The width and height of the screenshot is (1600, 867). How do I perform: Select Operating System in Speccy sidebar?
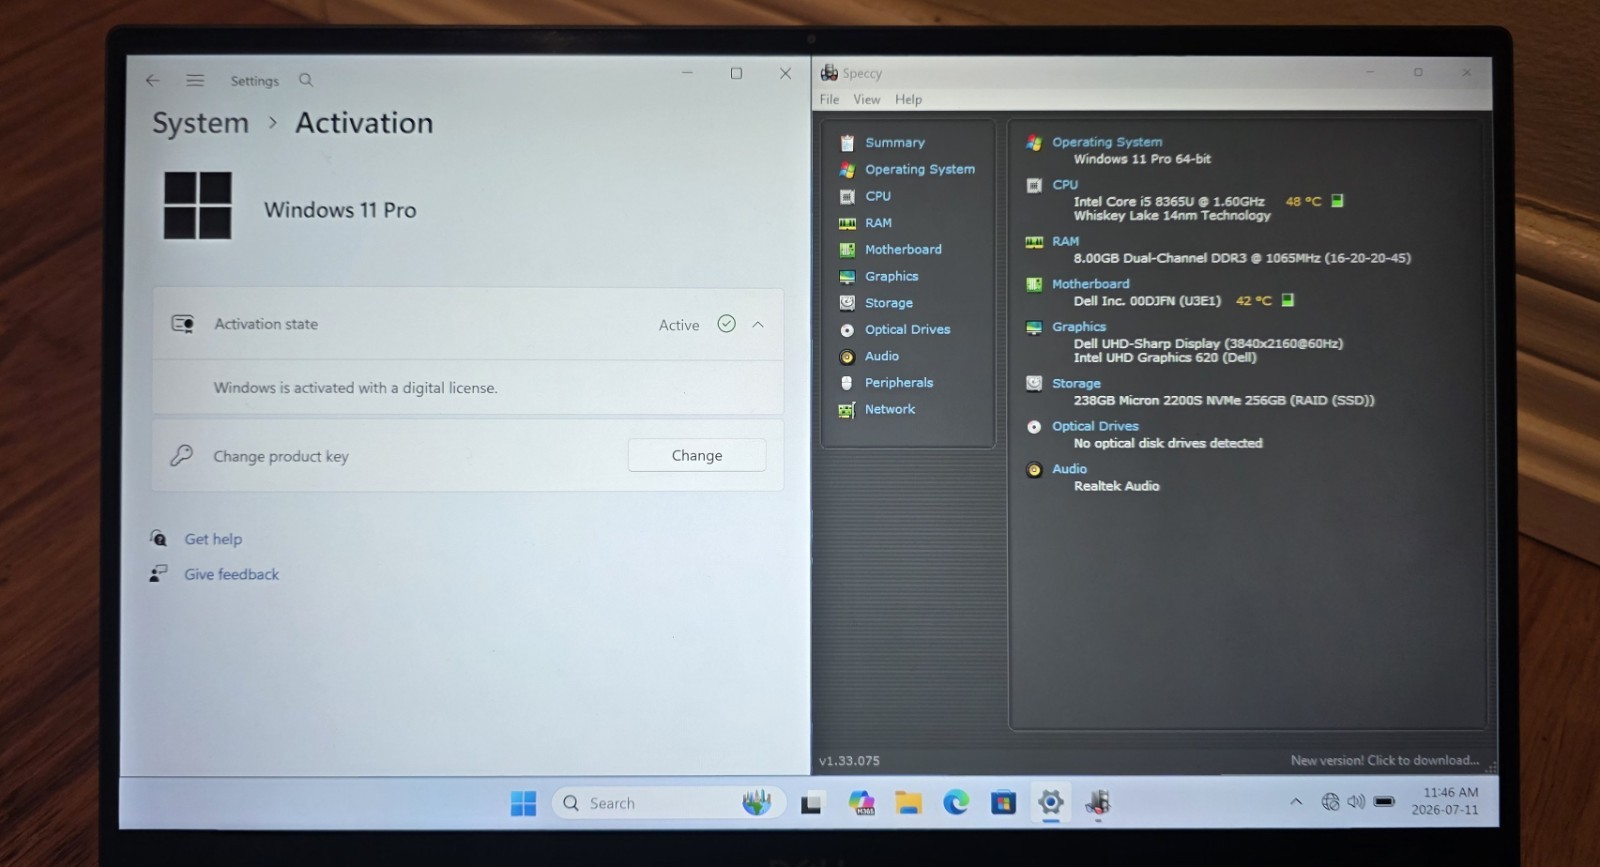point(919,170)
